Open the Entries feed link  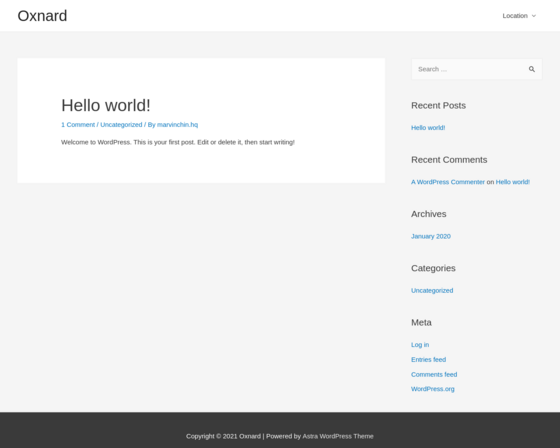tap(429, 359)
